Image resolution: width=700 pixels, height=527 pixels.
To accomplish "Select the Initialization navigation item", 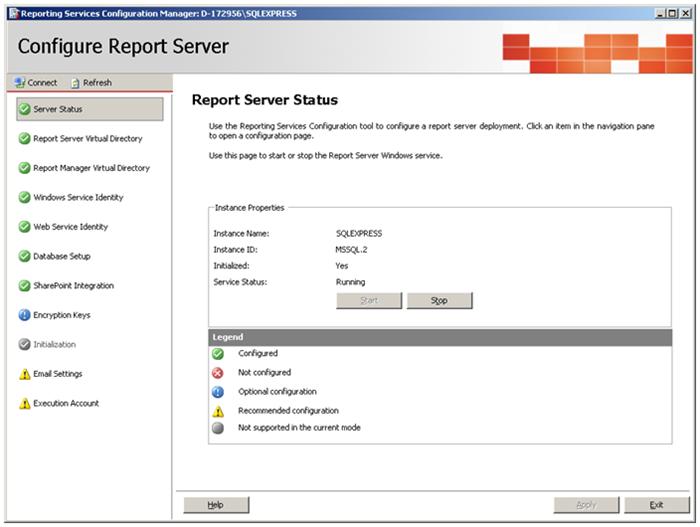I will point(54,344).
